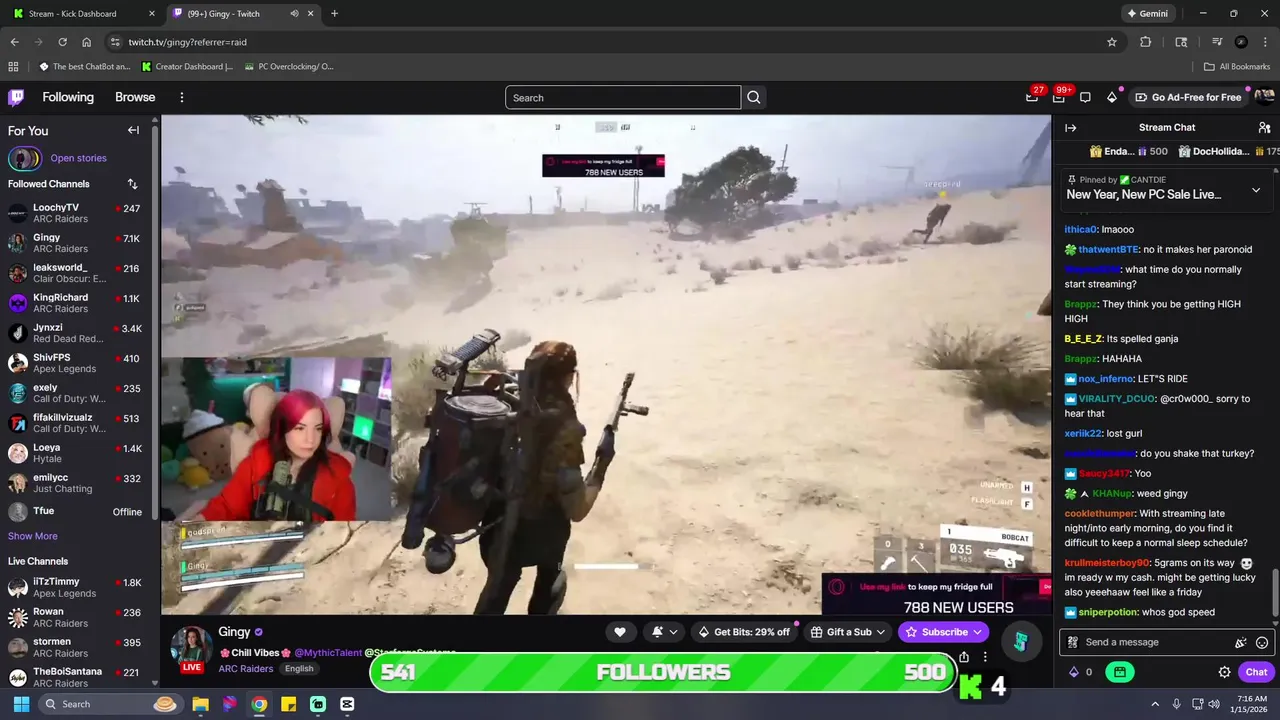Click Get Bits: 29% off button

tap(743, 632)
